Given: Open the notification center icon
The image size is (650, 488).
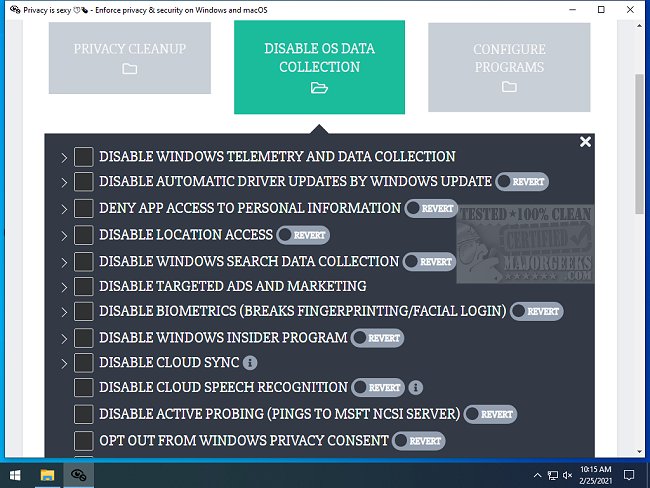Looking at the screenshot, I should [629, 475].
